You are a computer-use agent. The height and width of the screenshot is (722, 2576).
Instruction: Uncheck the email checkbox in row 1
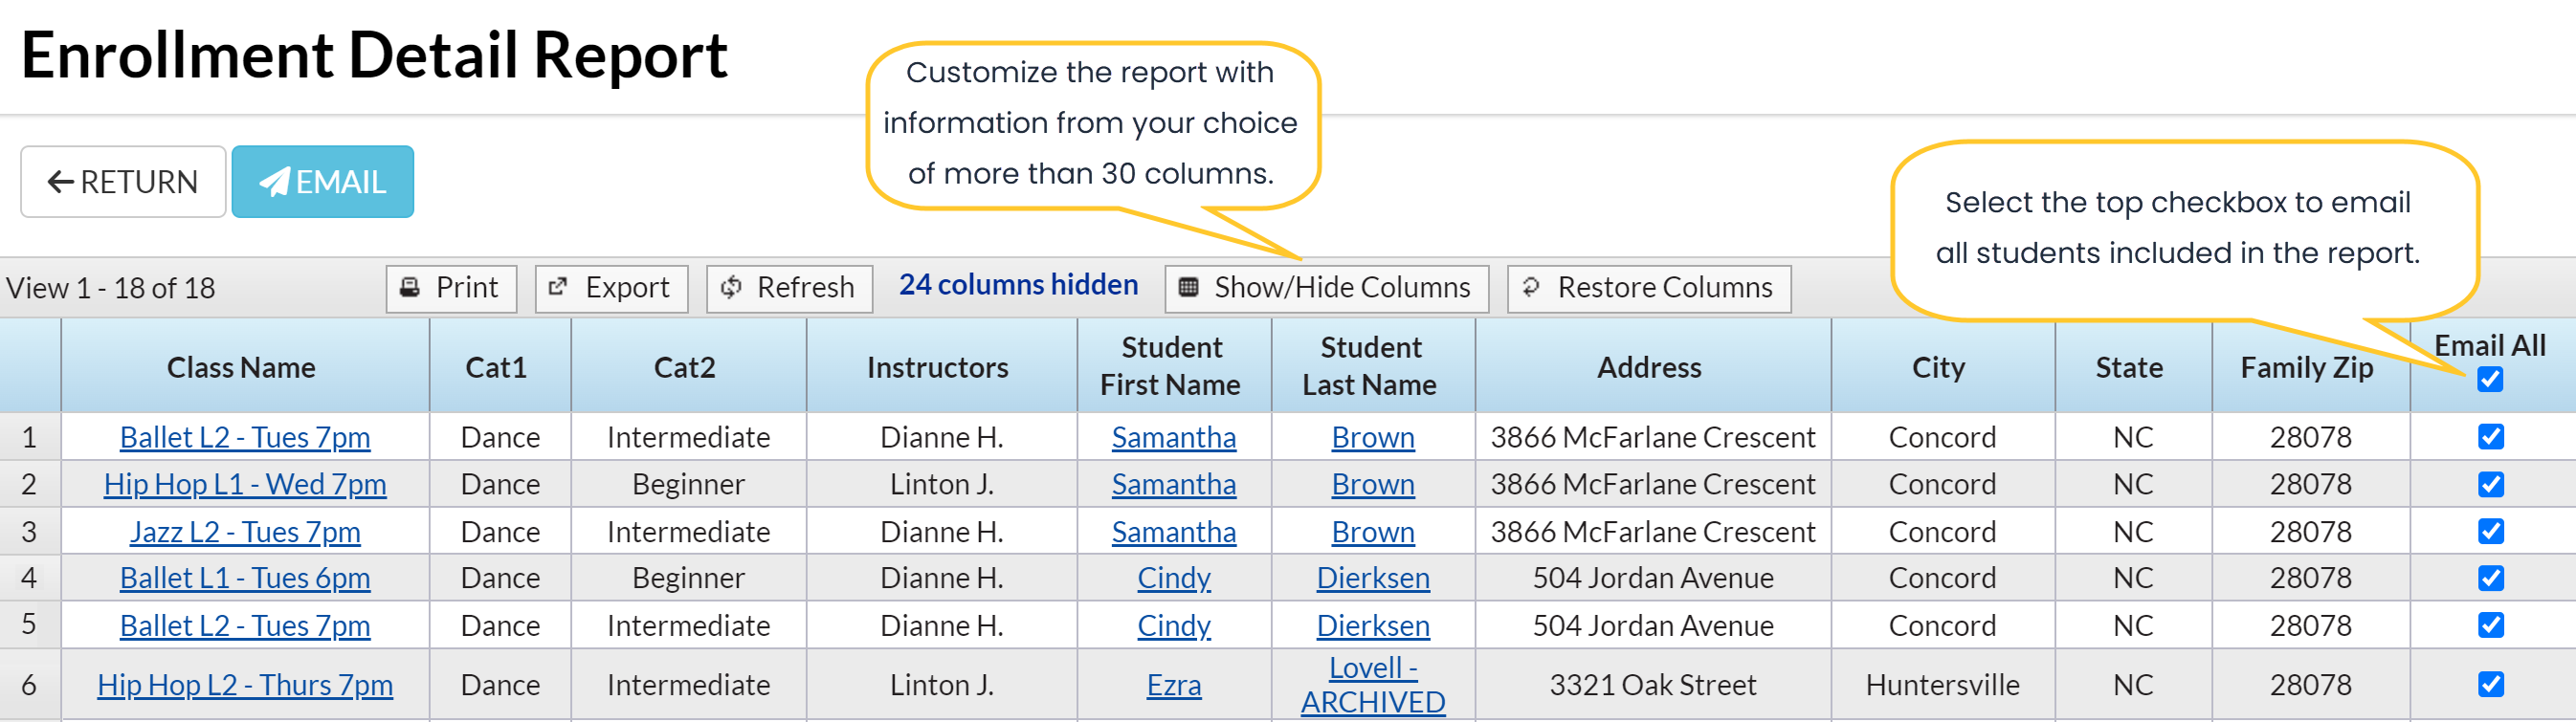(x=2490, y=437)
